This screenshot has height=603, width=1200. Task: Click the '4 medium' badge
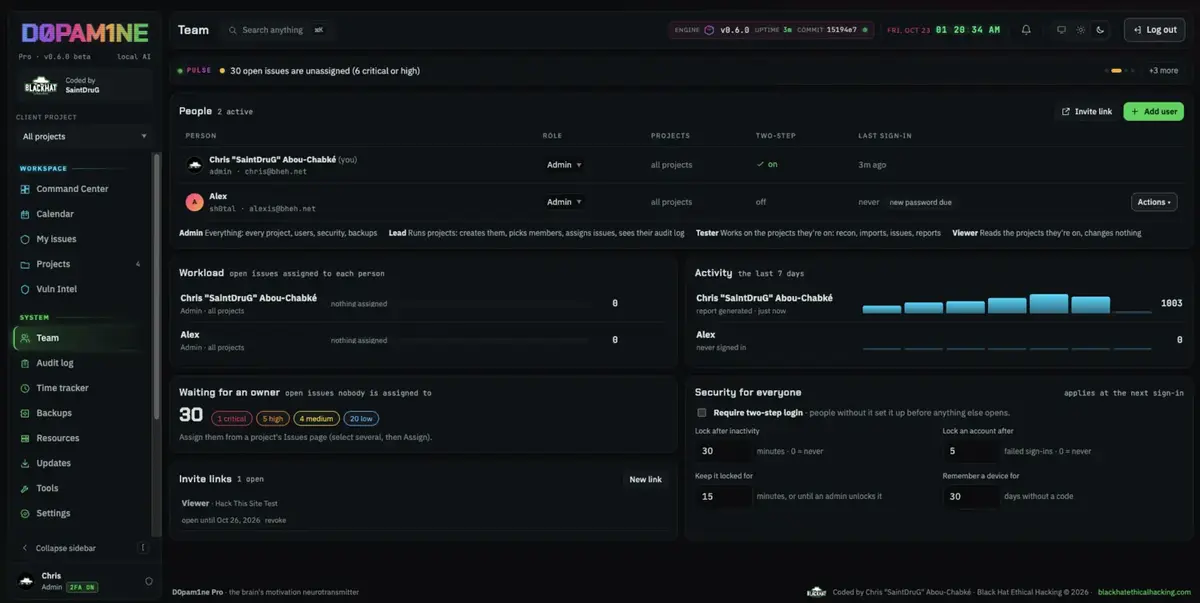tap(316, 419)
